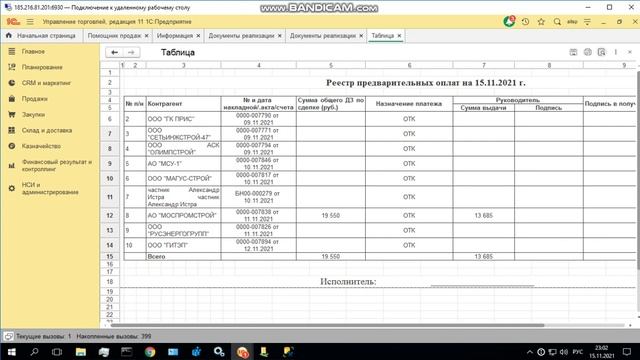The image size is (640, 360).
Task: Open the Windows notification center icon
Action: [x=627, y=352]
